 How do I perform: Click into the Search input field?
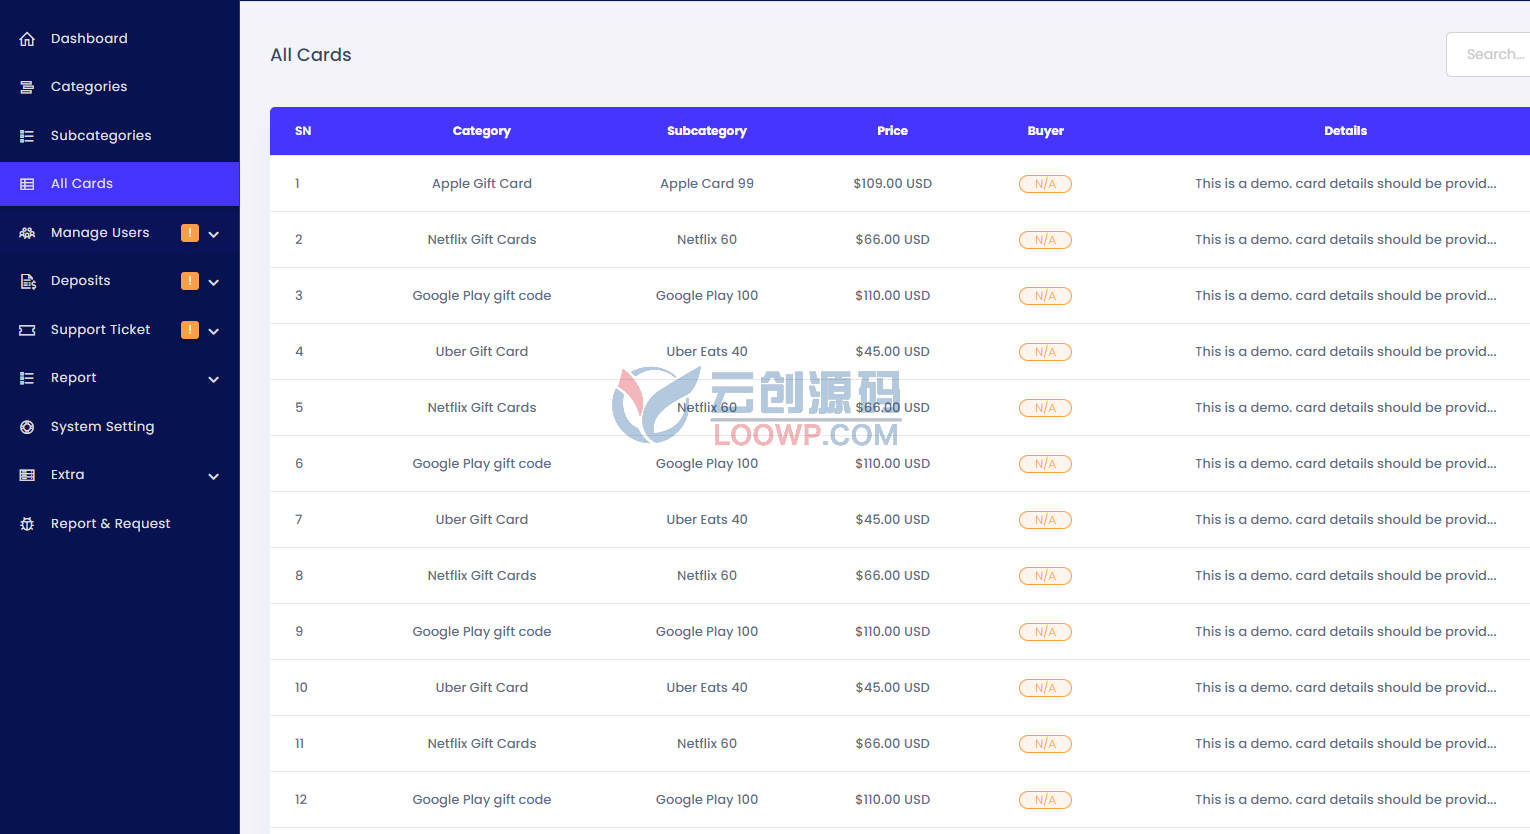1488,54
